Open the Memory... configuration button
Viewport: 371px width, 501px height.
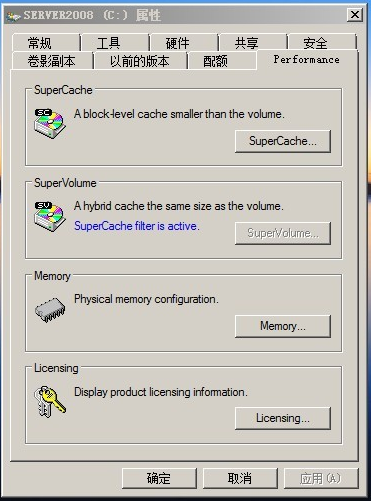[283, 326]
